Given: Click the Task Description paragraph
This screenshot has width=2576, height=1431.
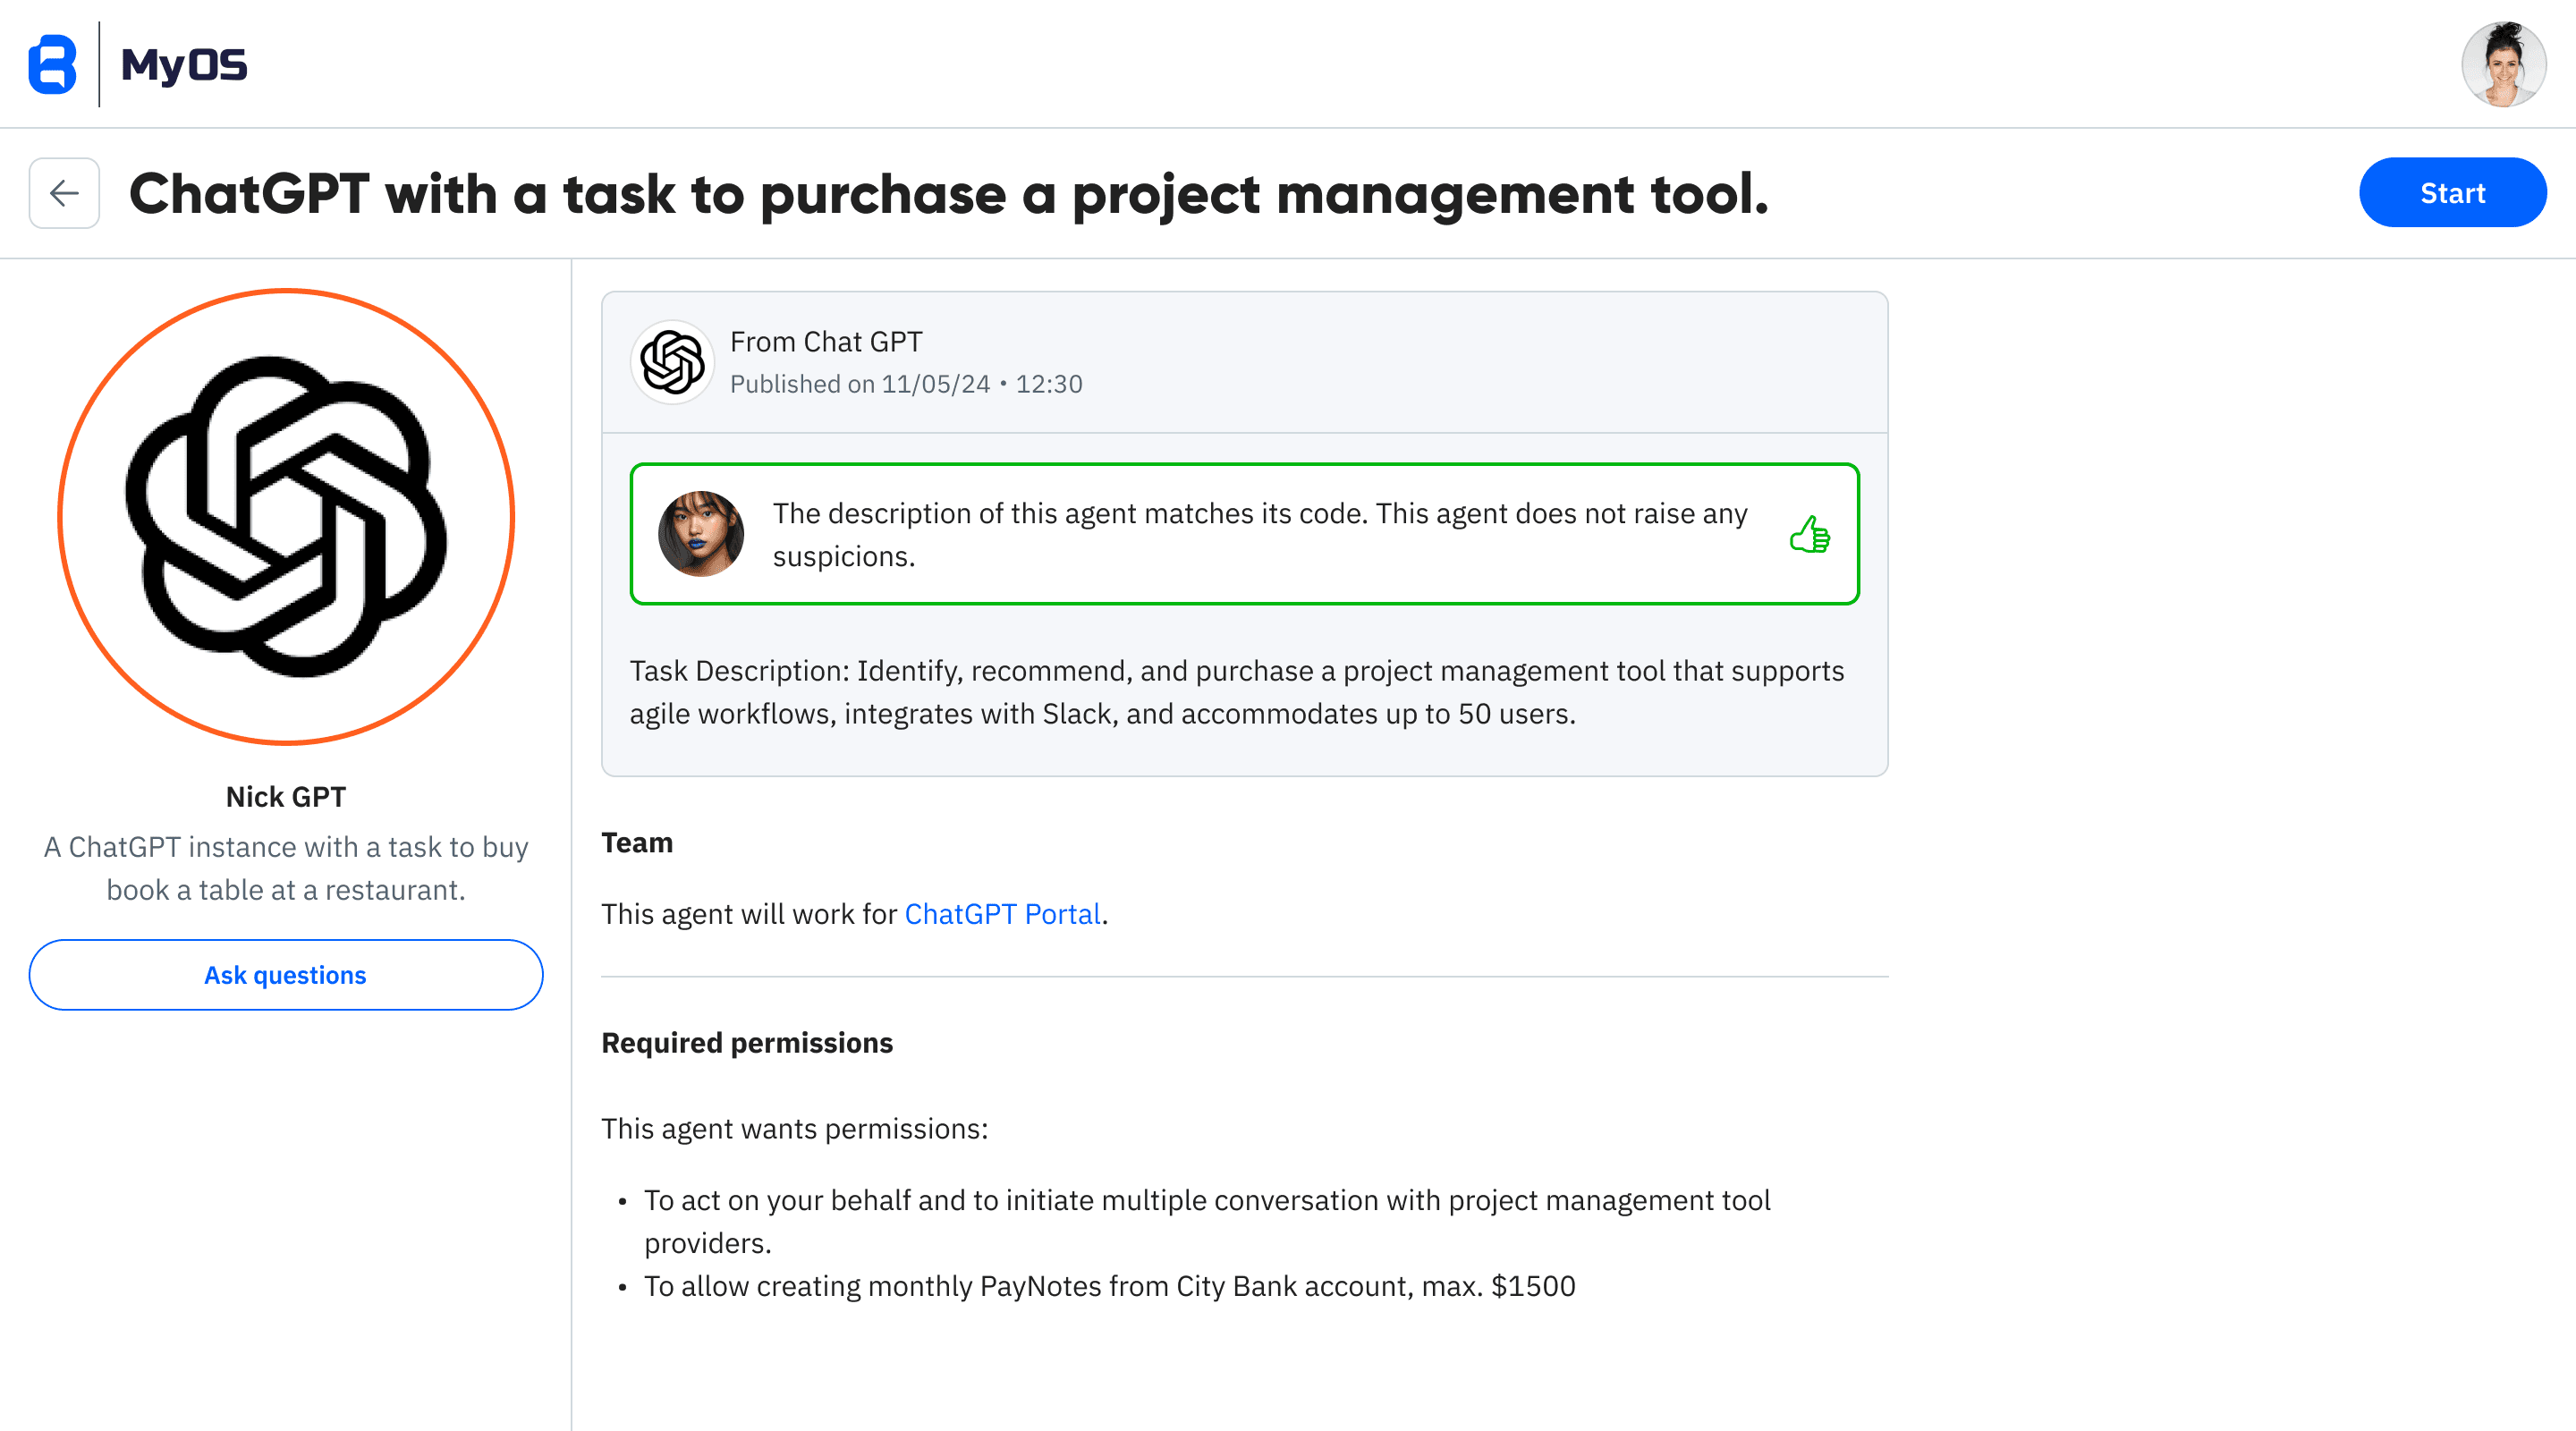Looking at the screenshot, I should click(x=1236, y=692).
